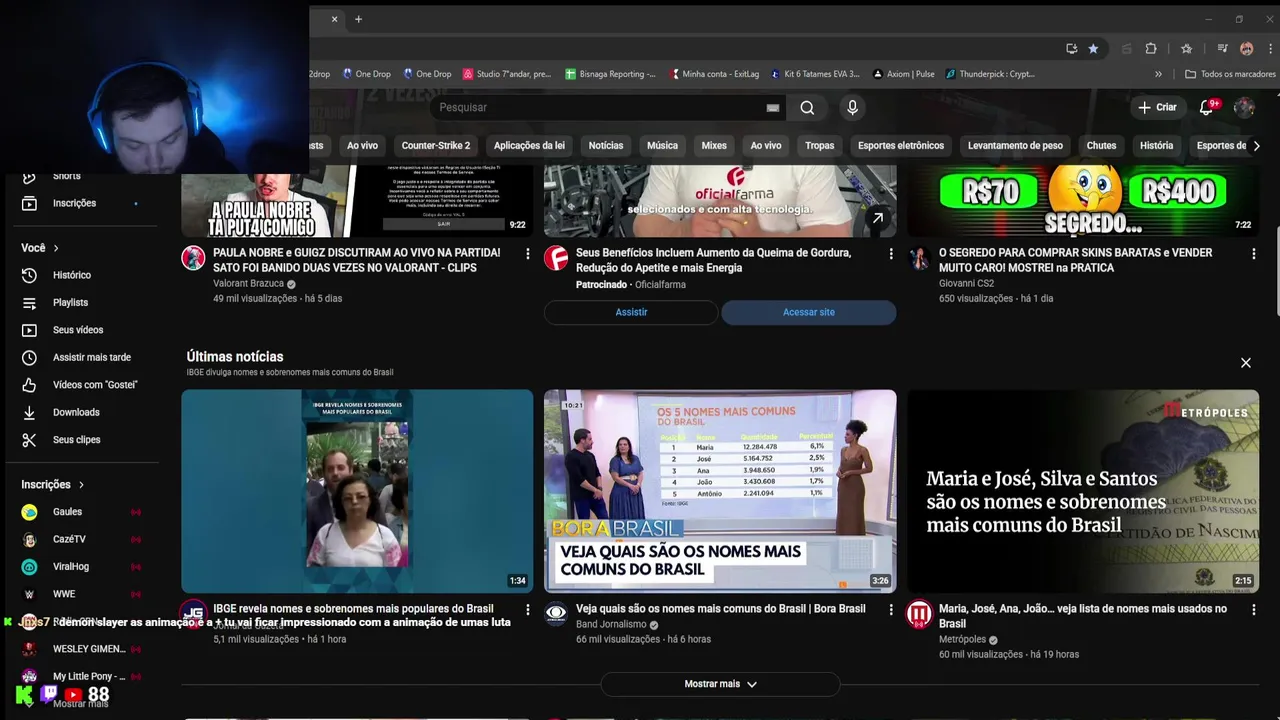Open the Axiom | Pulse bookmark
Image resolution: width=1280 pixels, height=720 pixels.
pos(904,74)
